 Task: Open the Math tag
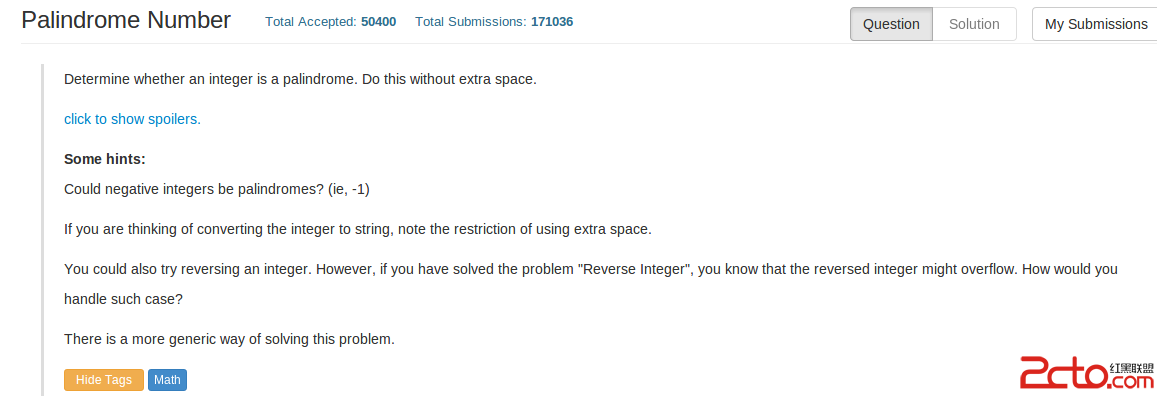pos(167,380)
